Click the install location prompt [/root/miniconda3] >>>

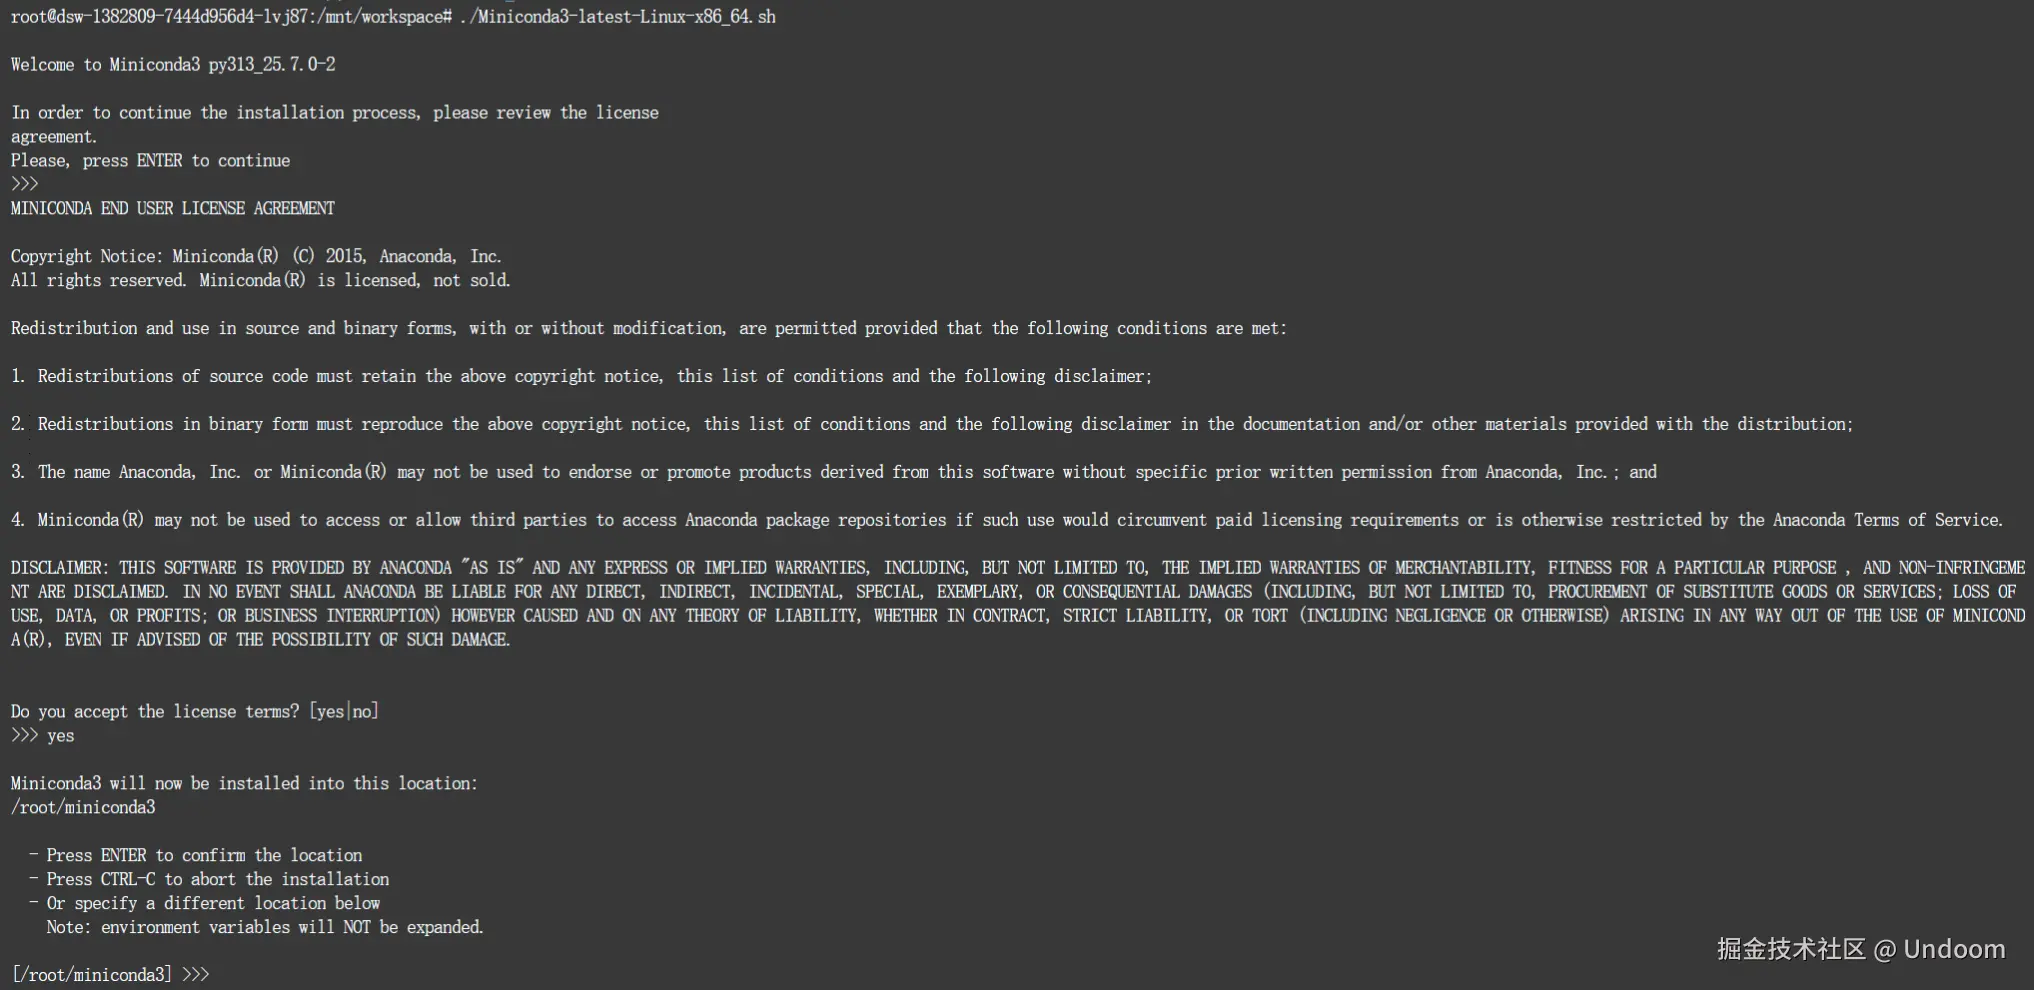pyautogui.click(x=110, y=975)
